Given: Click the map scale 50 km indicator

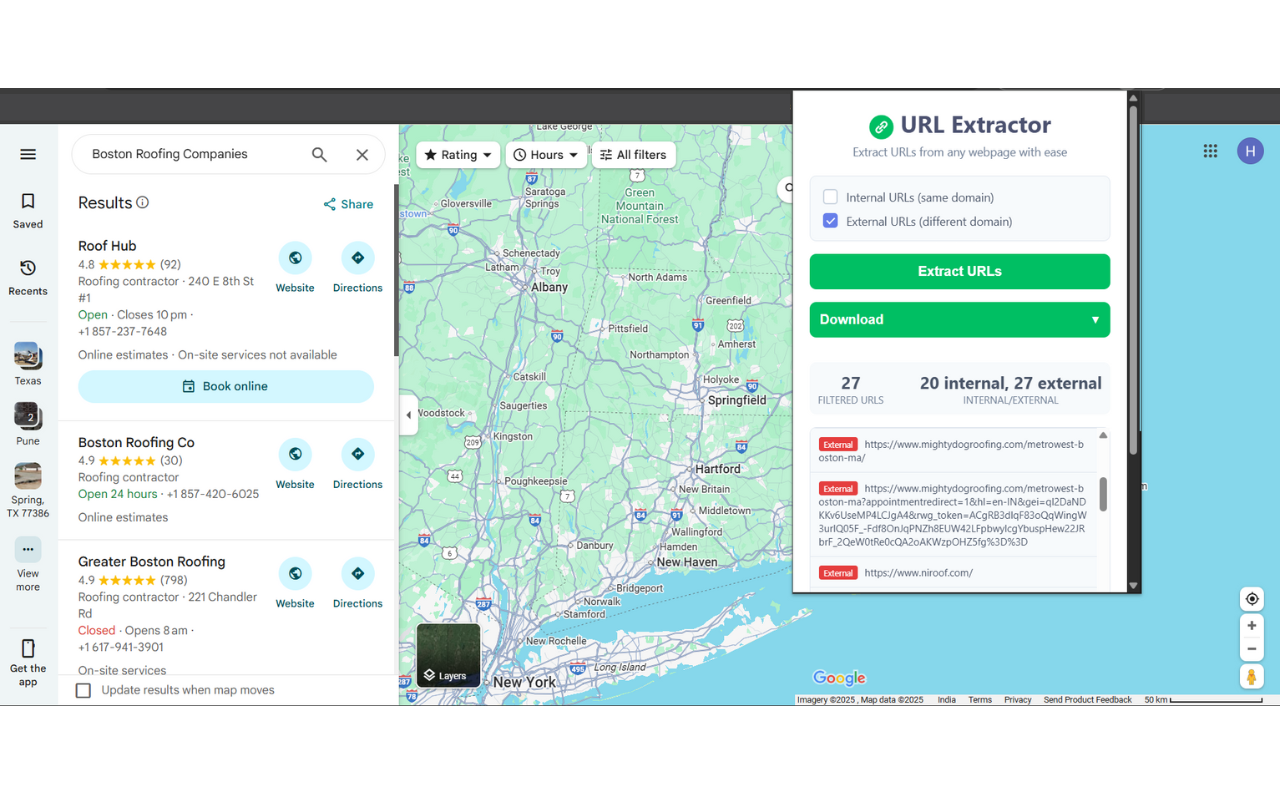Looking at the screenshot, I should [x=1204, y=700].
